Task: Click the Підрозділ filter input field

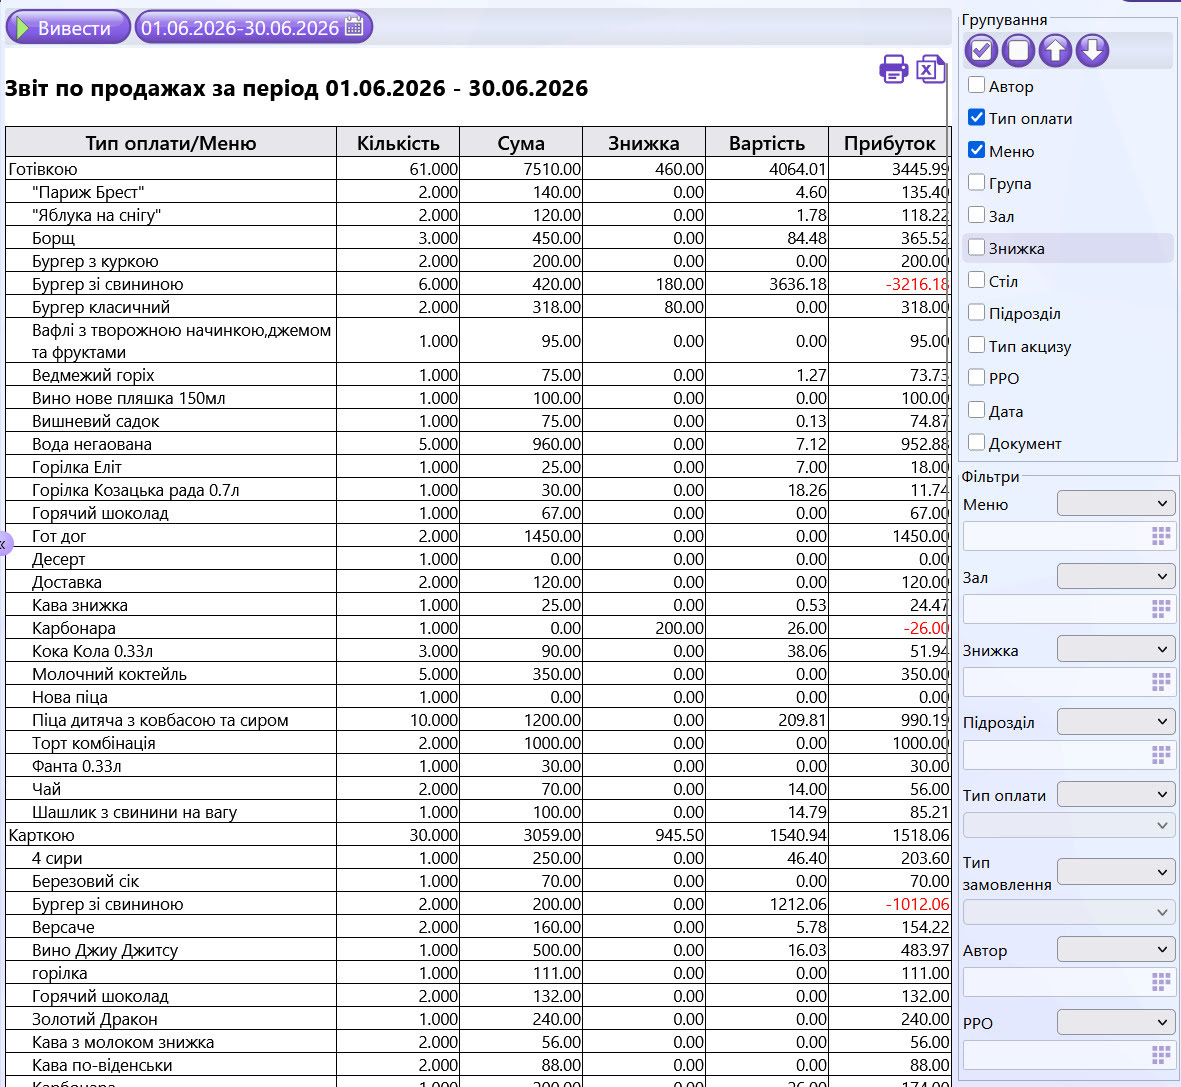Action: (x=1069, y=755)
